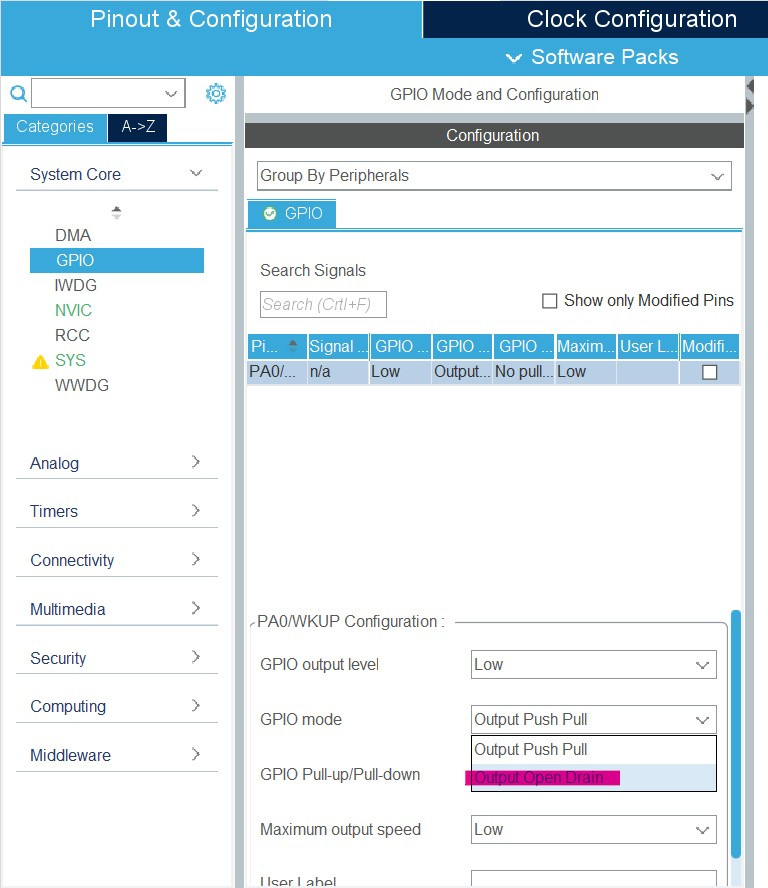Click the SYS warning triangle icon

tap(40, 361)
